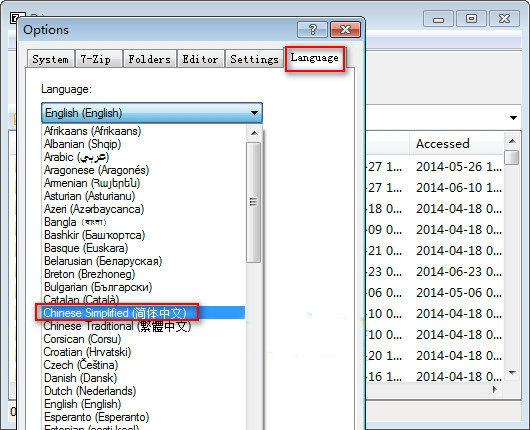Viewport: 530px width, 430px height.
Task: Select Chinese Simplified in the list
Action: click(144, 313)
